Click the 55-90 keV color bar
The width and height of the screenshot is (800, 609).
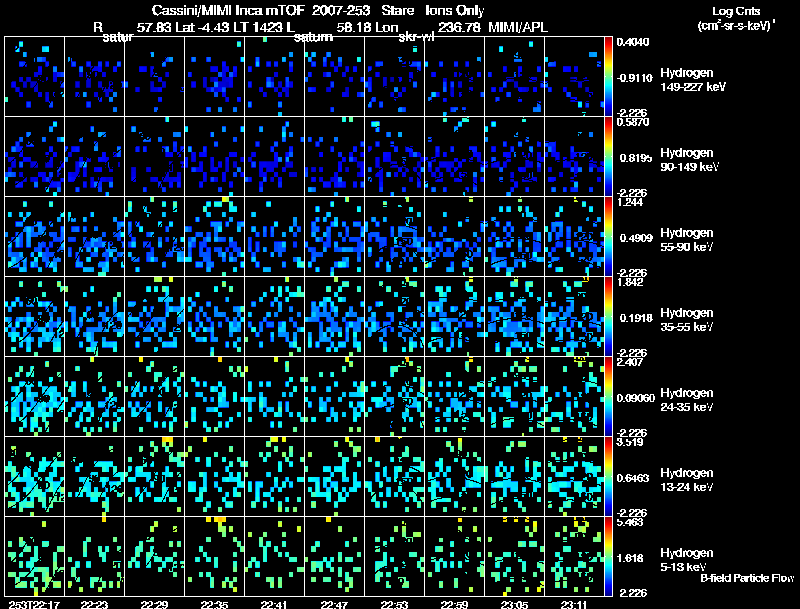(608, 237)
